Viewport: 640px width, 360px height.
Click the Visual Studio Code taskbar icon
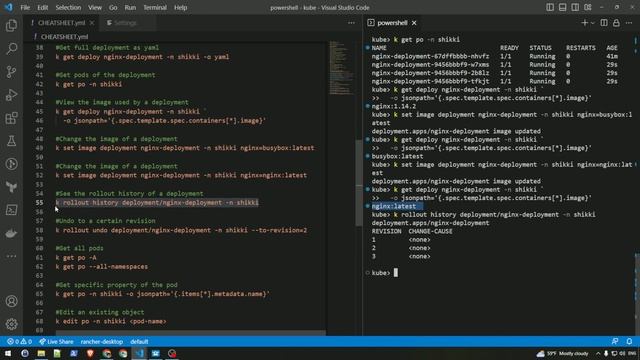point(139,353)
